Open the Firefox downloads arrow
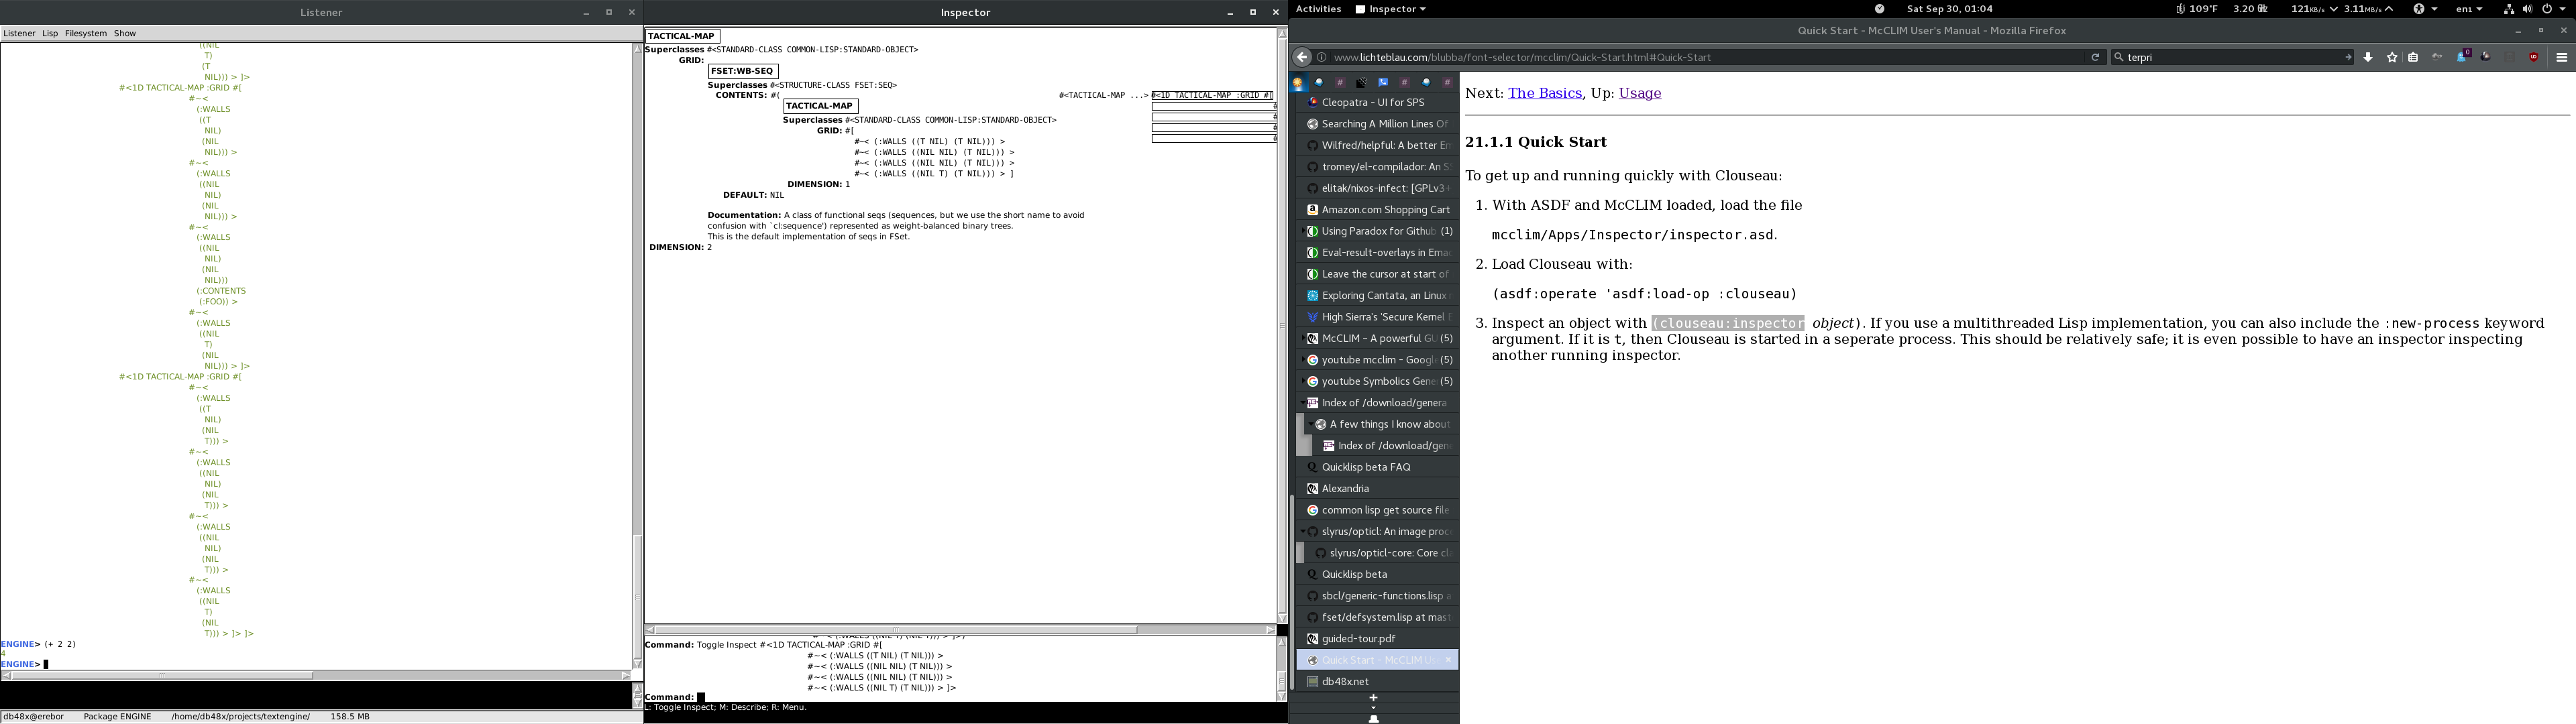This screenshot has width=2576, height=724. tap(2368, 57)
